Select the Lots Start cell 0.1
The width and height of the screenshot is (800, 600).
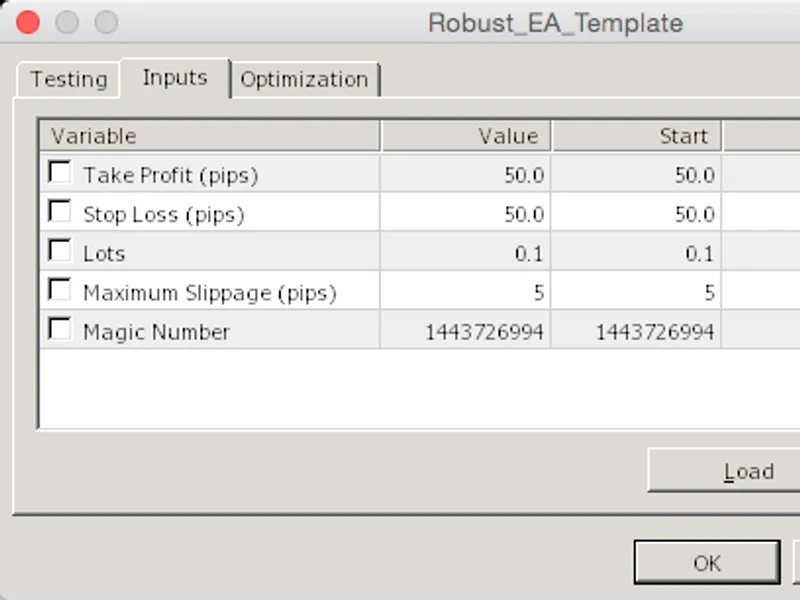click(x=636, y=253)
